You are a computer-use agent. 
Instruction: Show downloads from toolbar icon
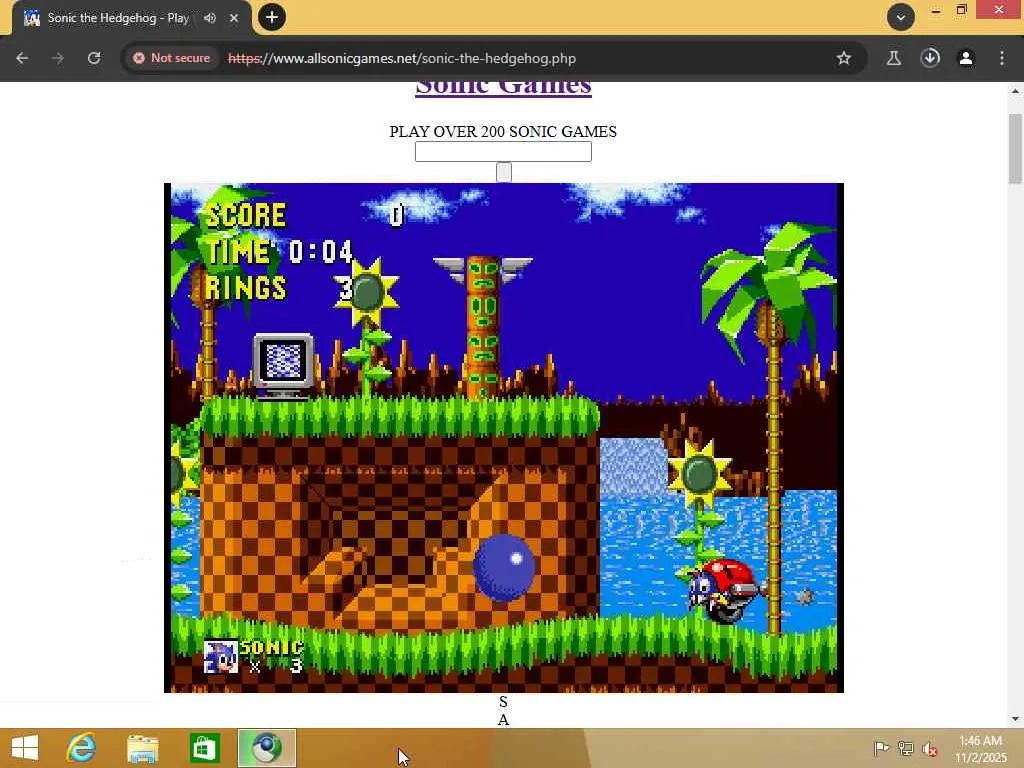tap(930, 58)
